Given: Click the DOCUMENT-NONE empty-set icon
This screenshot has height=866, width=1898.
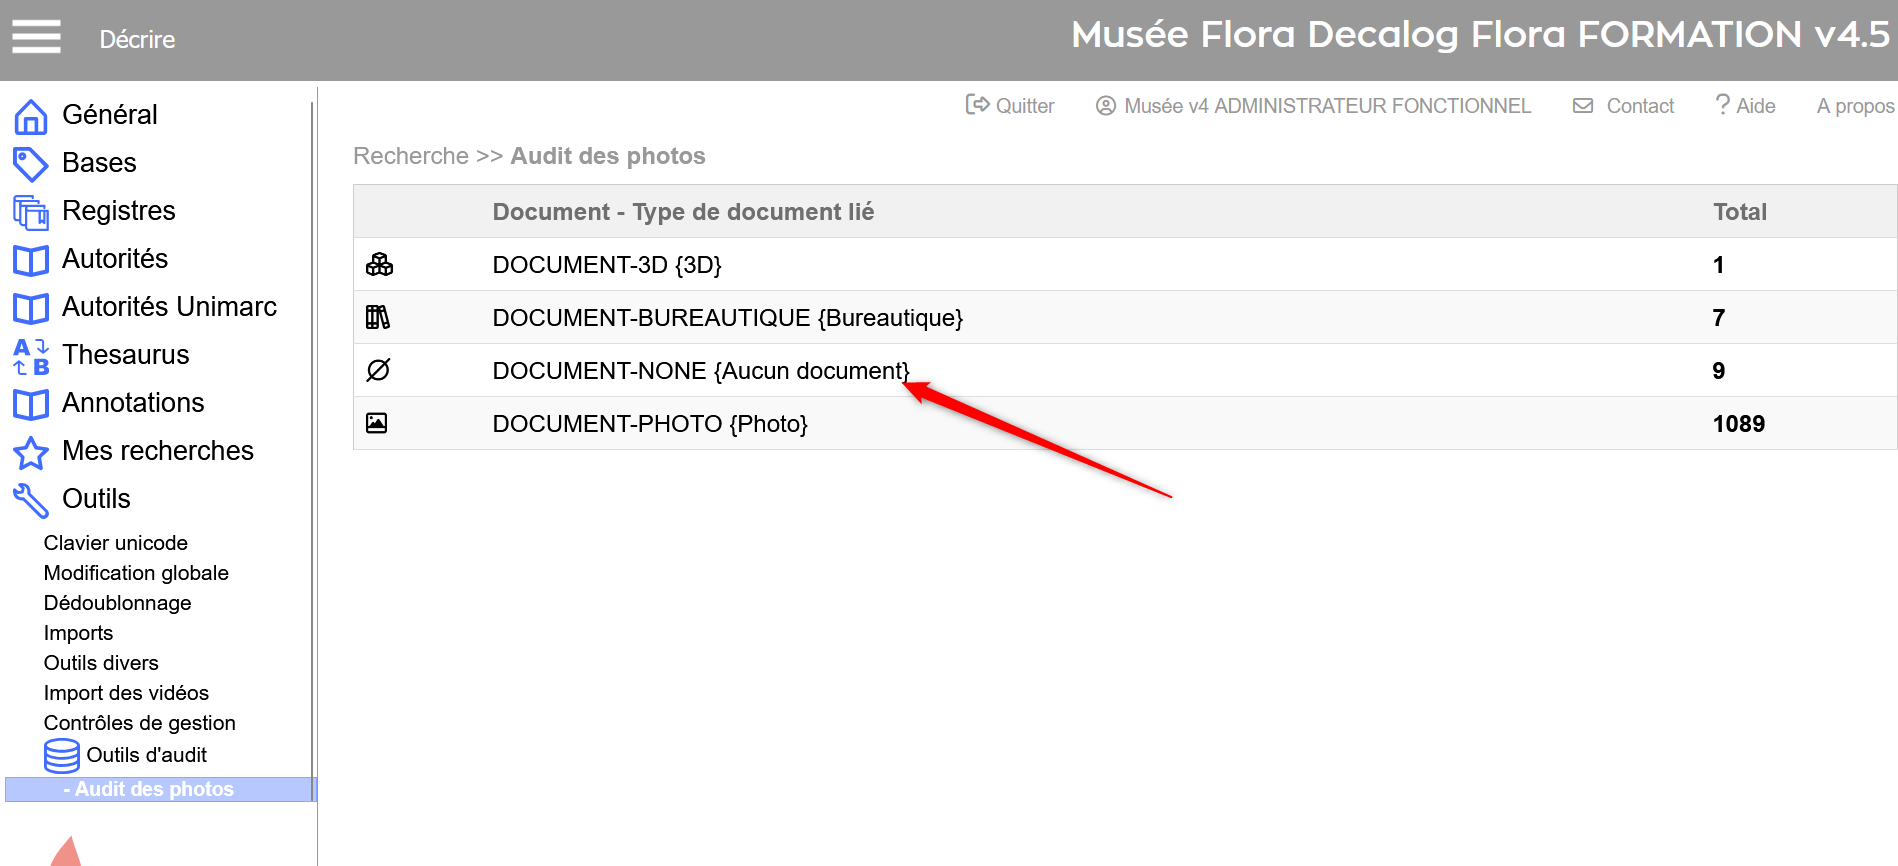Looking at the screenshot, I should pos(378,370).
